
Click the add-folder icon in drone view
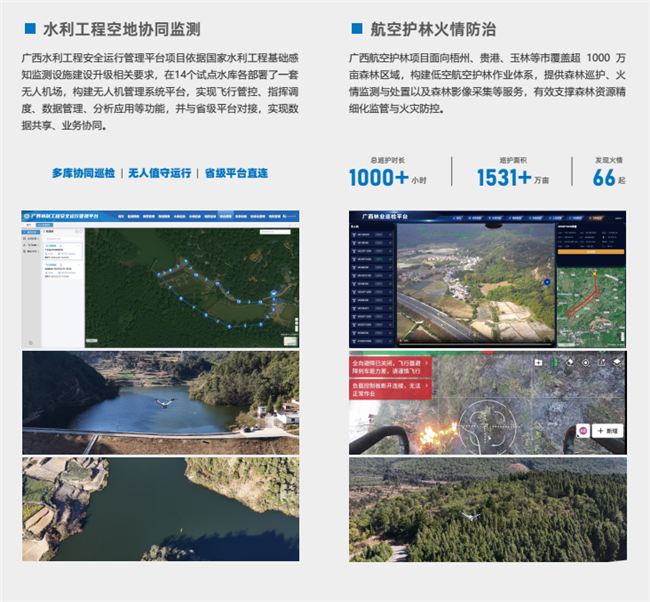[x=538, y=362]
